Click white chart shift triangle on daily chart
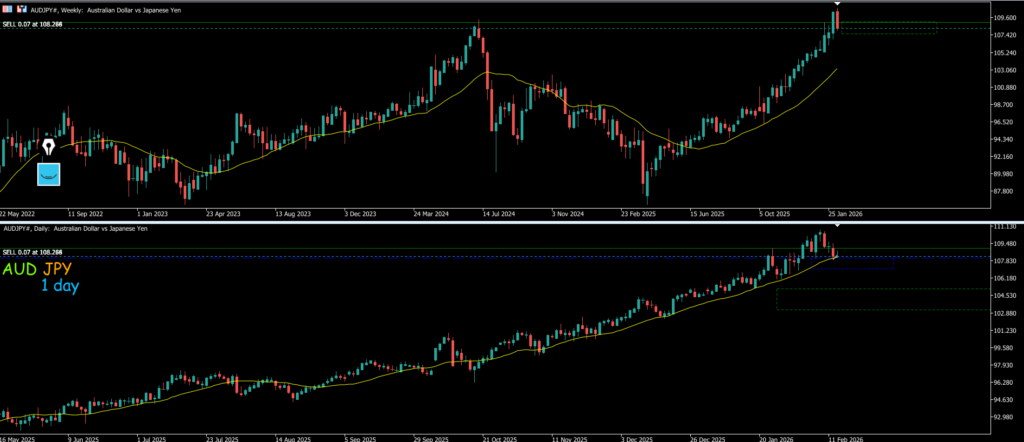Image resolution: width=1024 pixels, height=442 pixels. [x=836, y=230]
